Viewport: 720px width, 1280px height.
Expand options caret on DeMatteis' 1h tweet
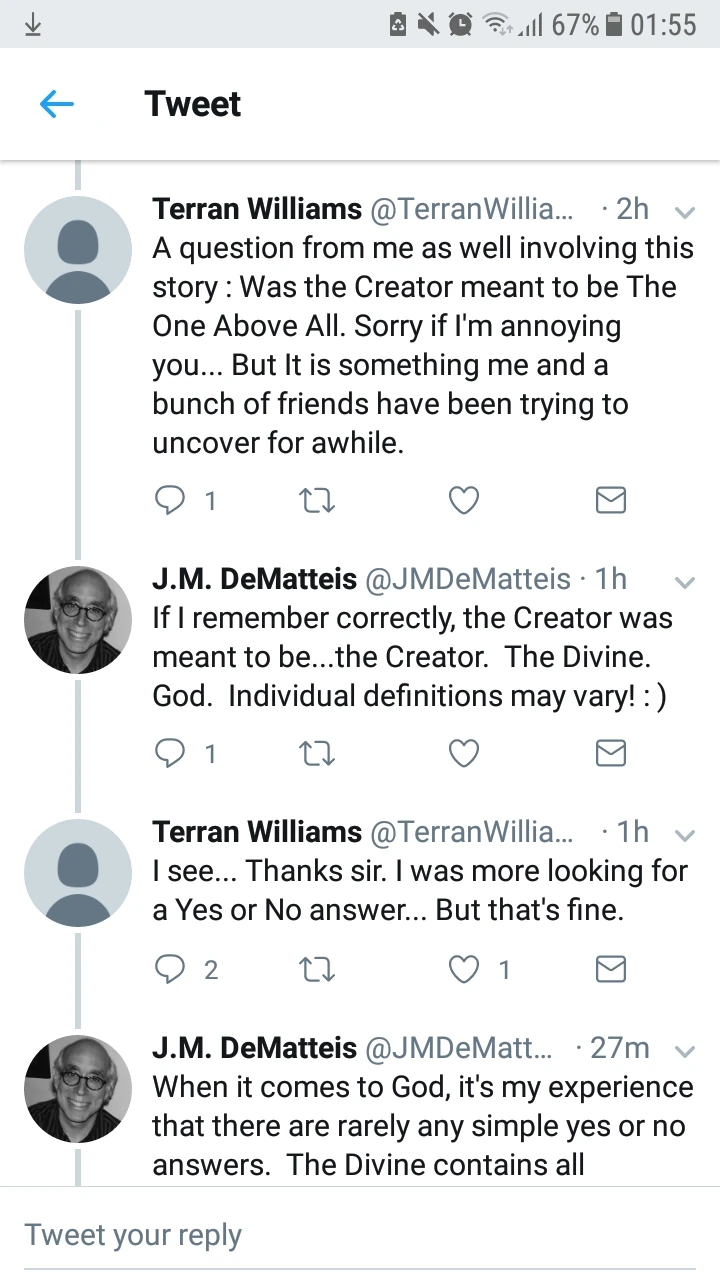[685, 581]
